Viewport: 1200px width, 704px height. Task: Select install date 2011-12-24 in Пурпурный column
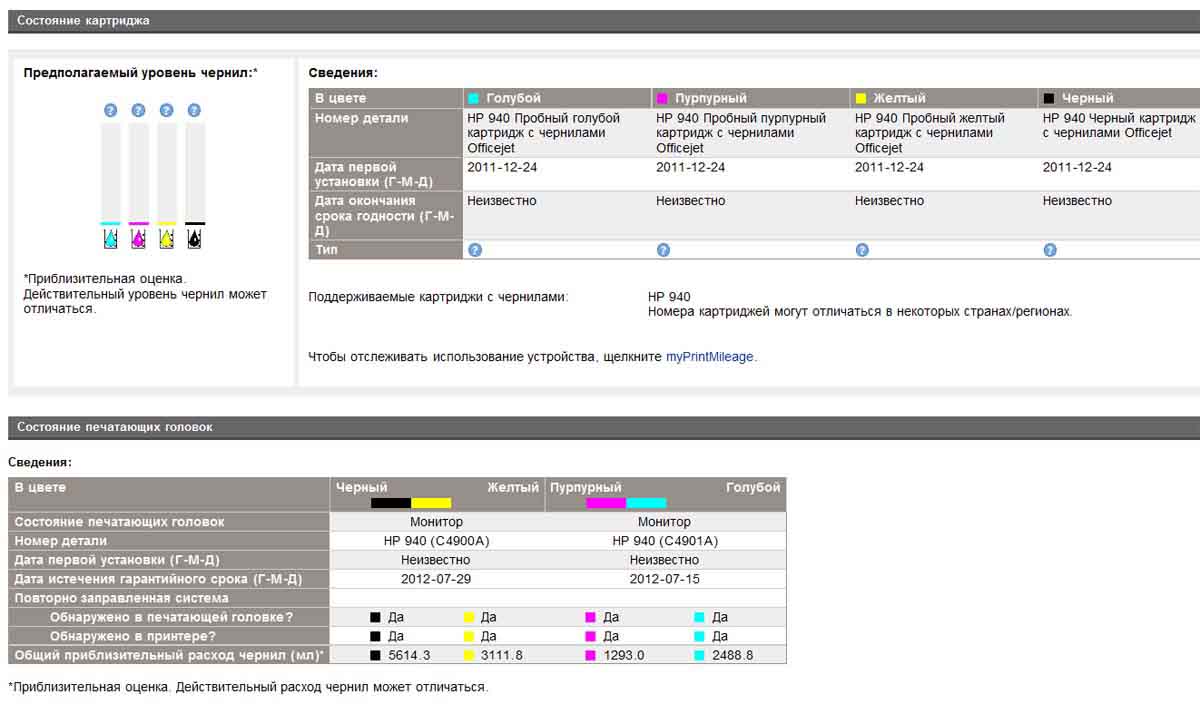[691, 167]
